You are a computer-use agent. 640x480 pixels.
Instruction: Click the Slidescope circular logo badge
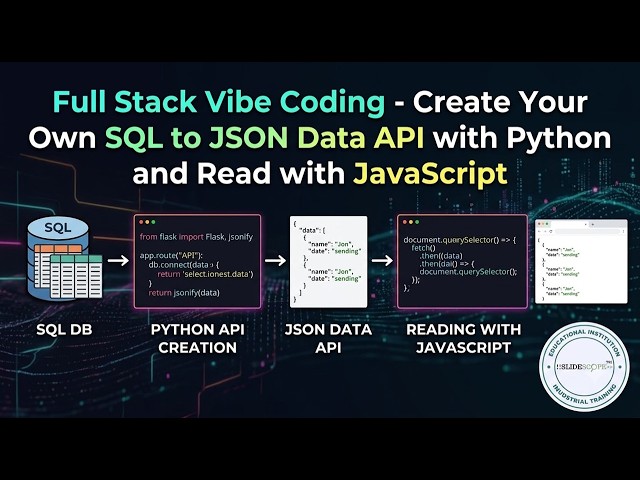584,367
